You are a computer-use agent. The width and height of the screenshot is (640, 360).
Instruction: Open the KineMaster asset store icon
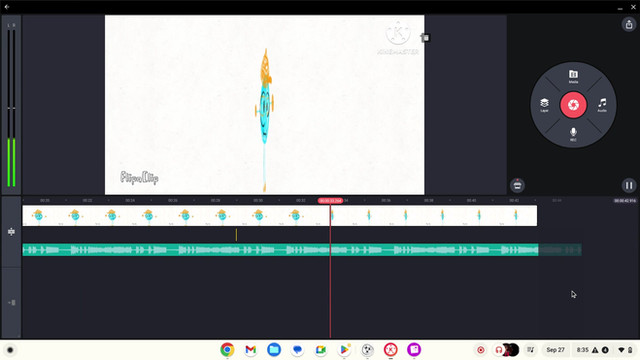tap(517, 185)
